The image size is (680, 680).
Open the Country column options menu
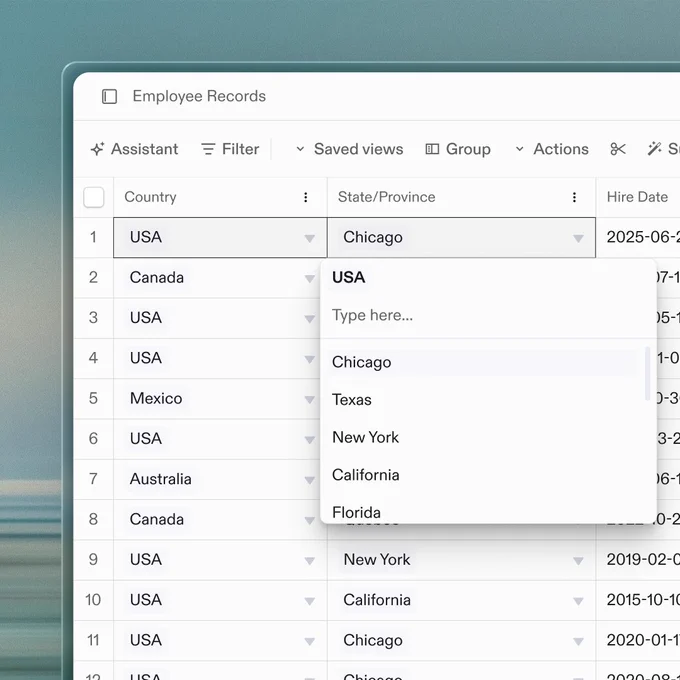coord(306,197)
